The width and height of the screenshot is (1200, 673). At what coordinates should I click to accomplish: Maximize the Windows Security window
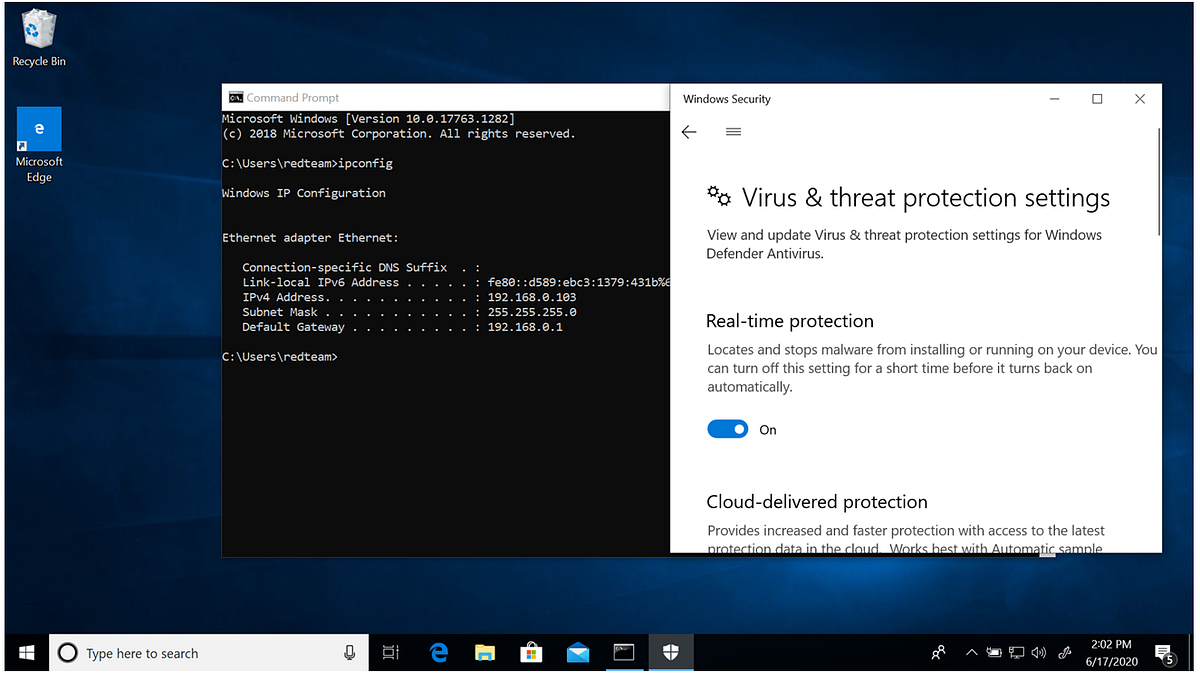click(x=1097, y=99)
